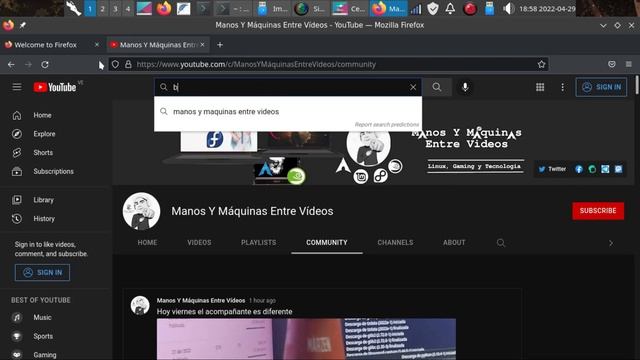
Task: Go forward with Firefox forward arrow
Action: [x=28, y=64]
